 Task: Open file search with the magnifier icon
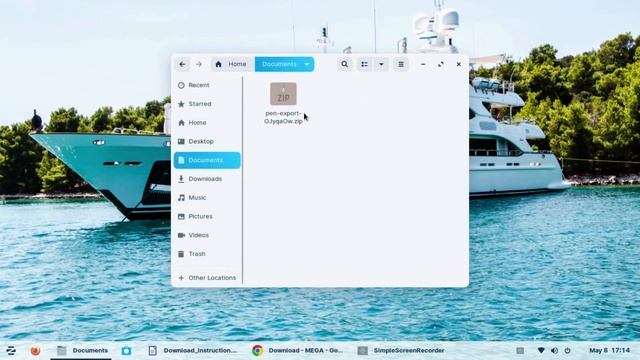[x=344, y=64]
